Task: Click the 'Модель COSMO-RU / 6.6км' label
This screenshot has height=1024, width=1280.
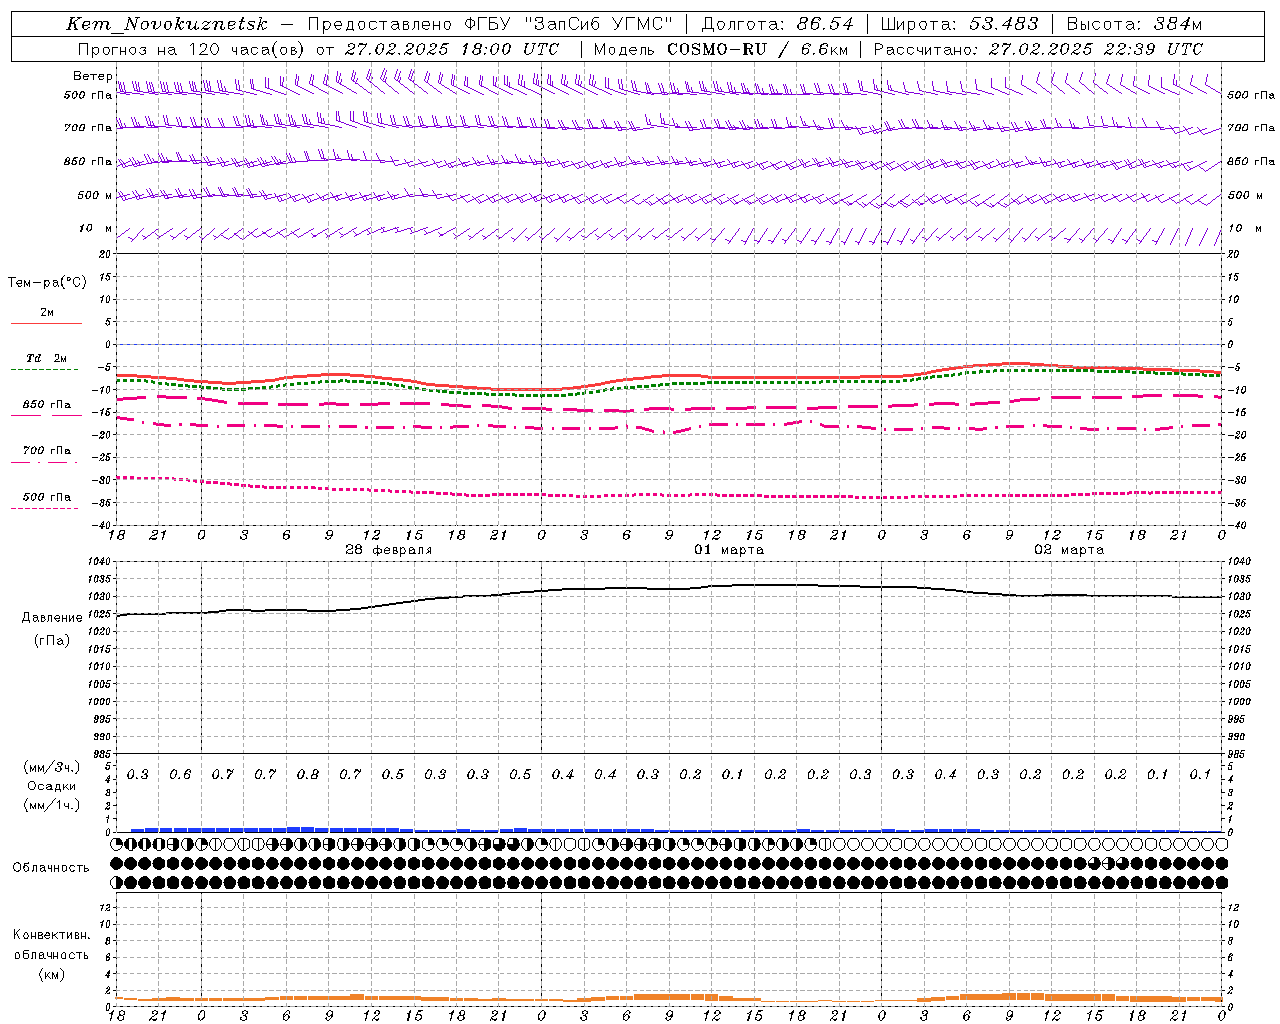Action: [x=720, y=49]
